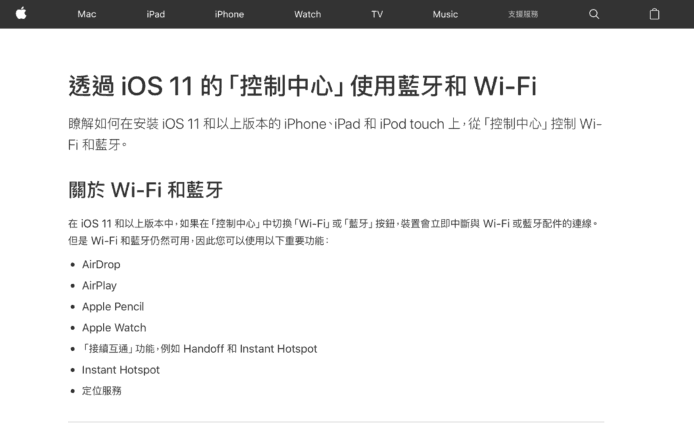Viewport: 694px width, 423px height.
Task: Open the Music navigation item
Action: 445,14
